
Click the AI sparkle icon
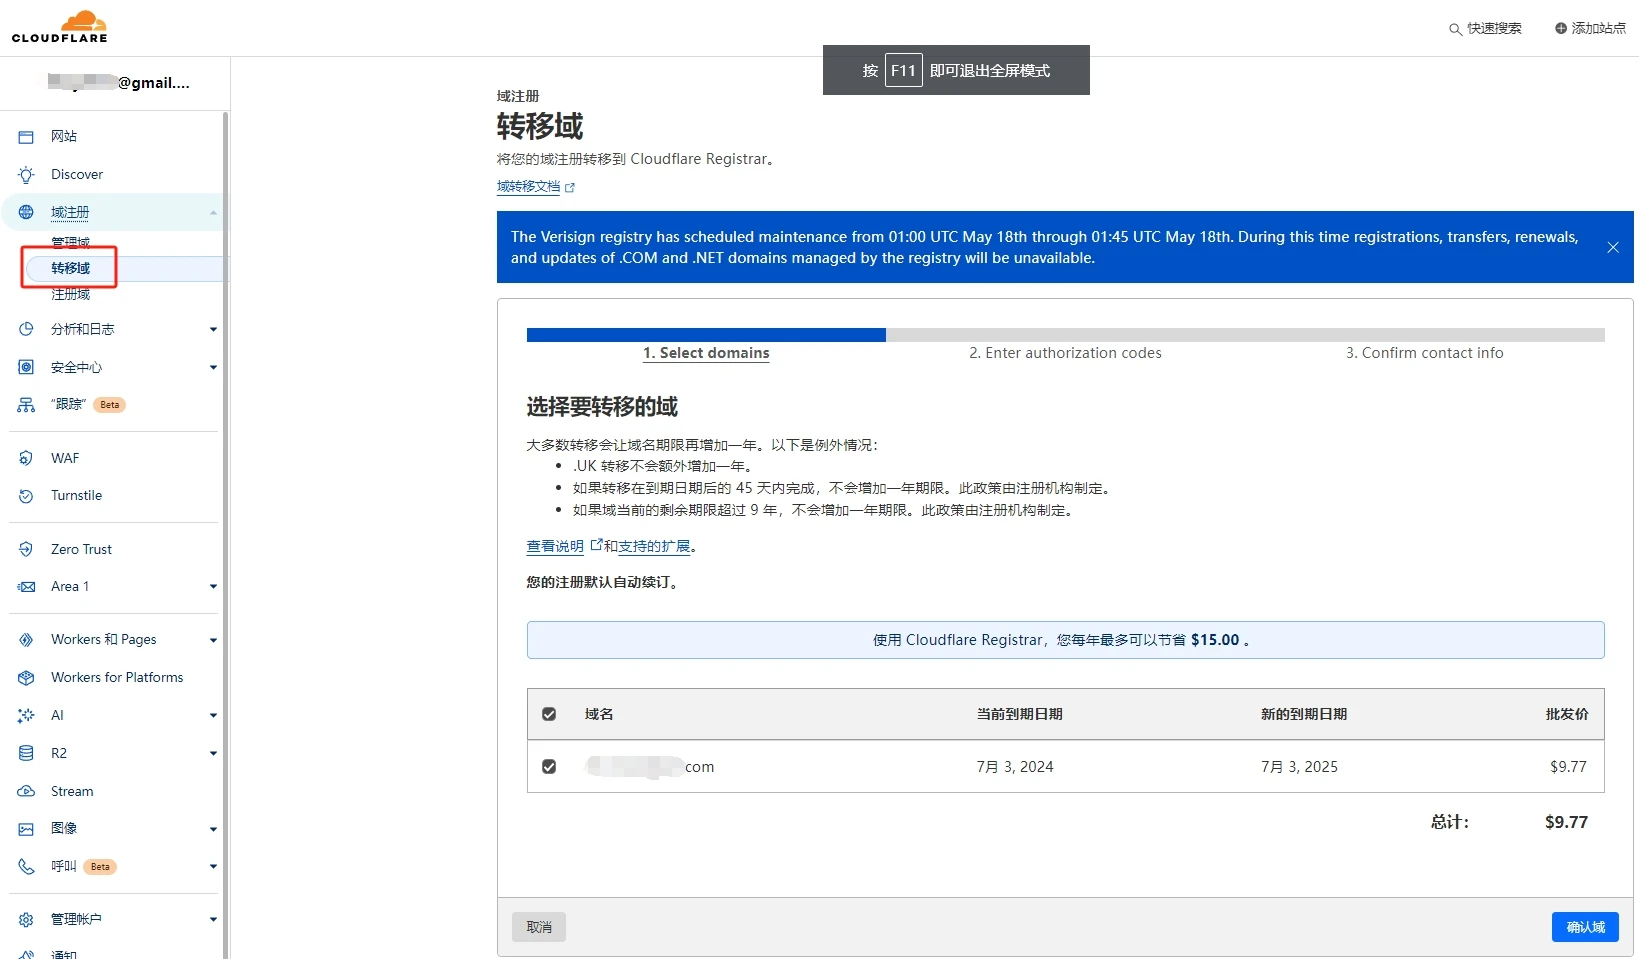click(x=26, y=716)
